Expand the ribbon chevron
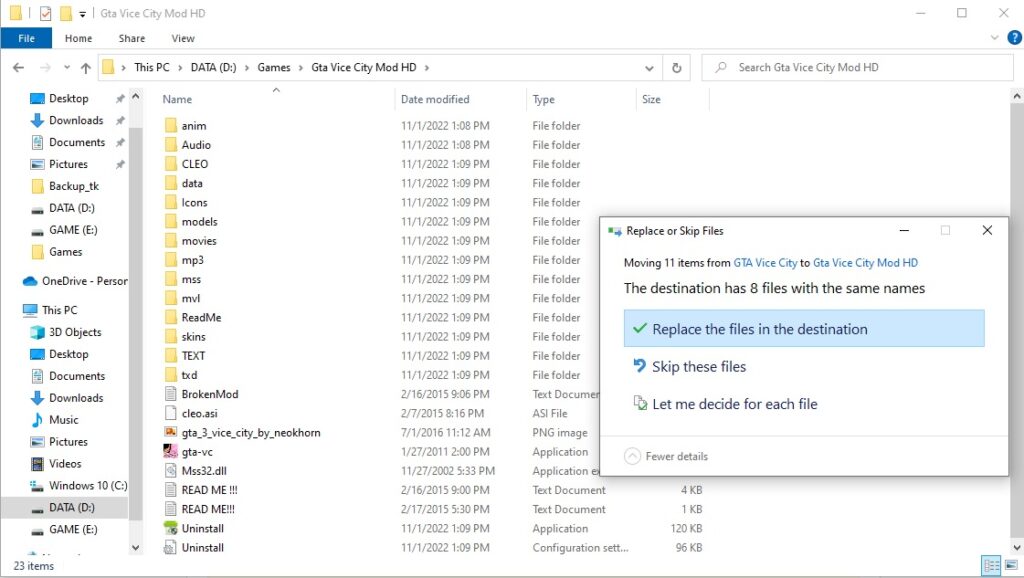Screen dimensions: 1024x578 click(x=994, y=38)
